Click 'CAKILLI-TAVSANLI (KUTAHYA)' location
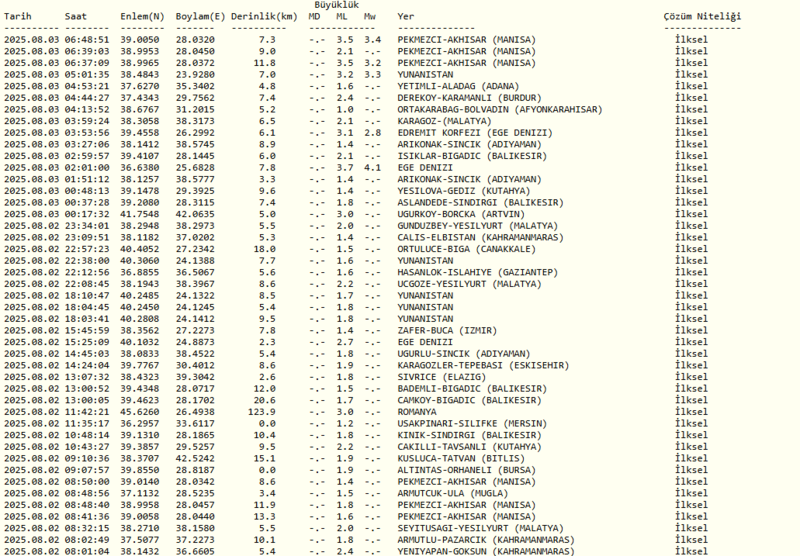Image resolution: width=800 pixels, height=556 pixels. [x=469, y=447]
